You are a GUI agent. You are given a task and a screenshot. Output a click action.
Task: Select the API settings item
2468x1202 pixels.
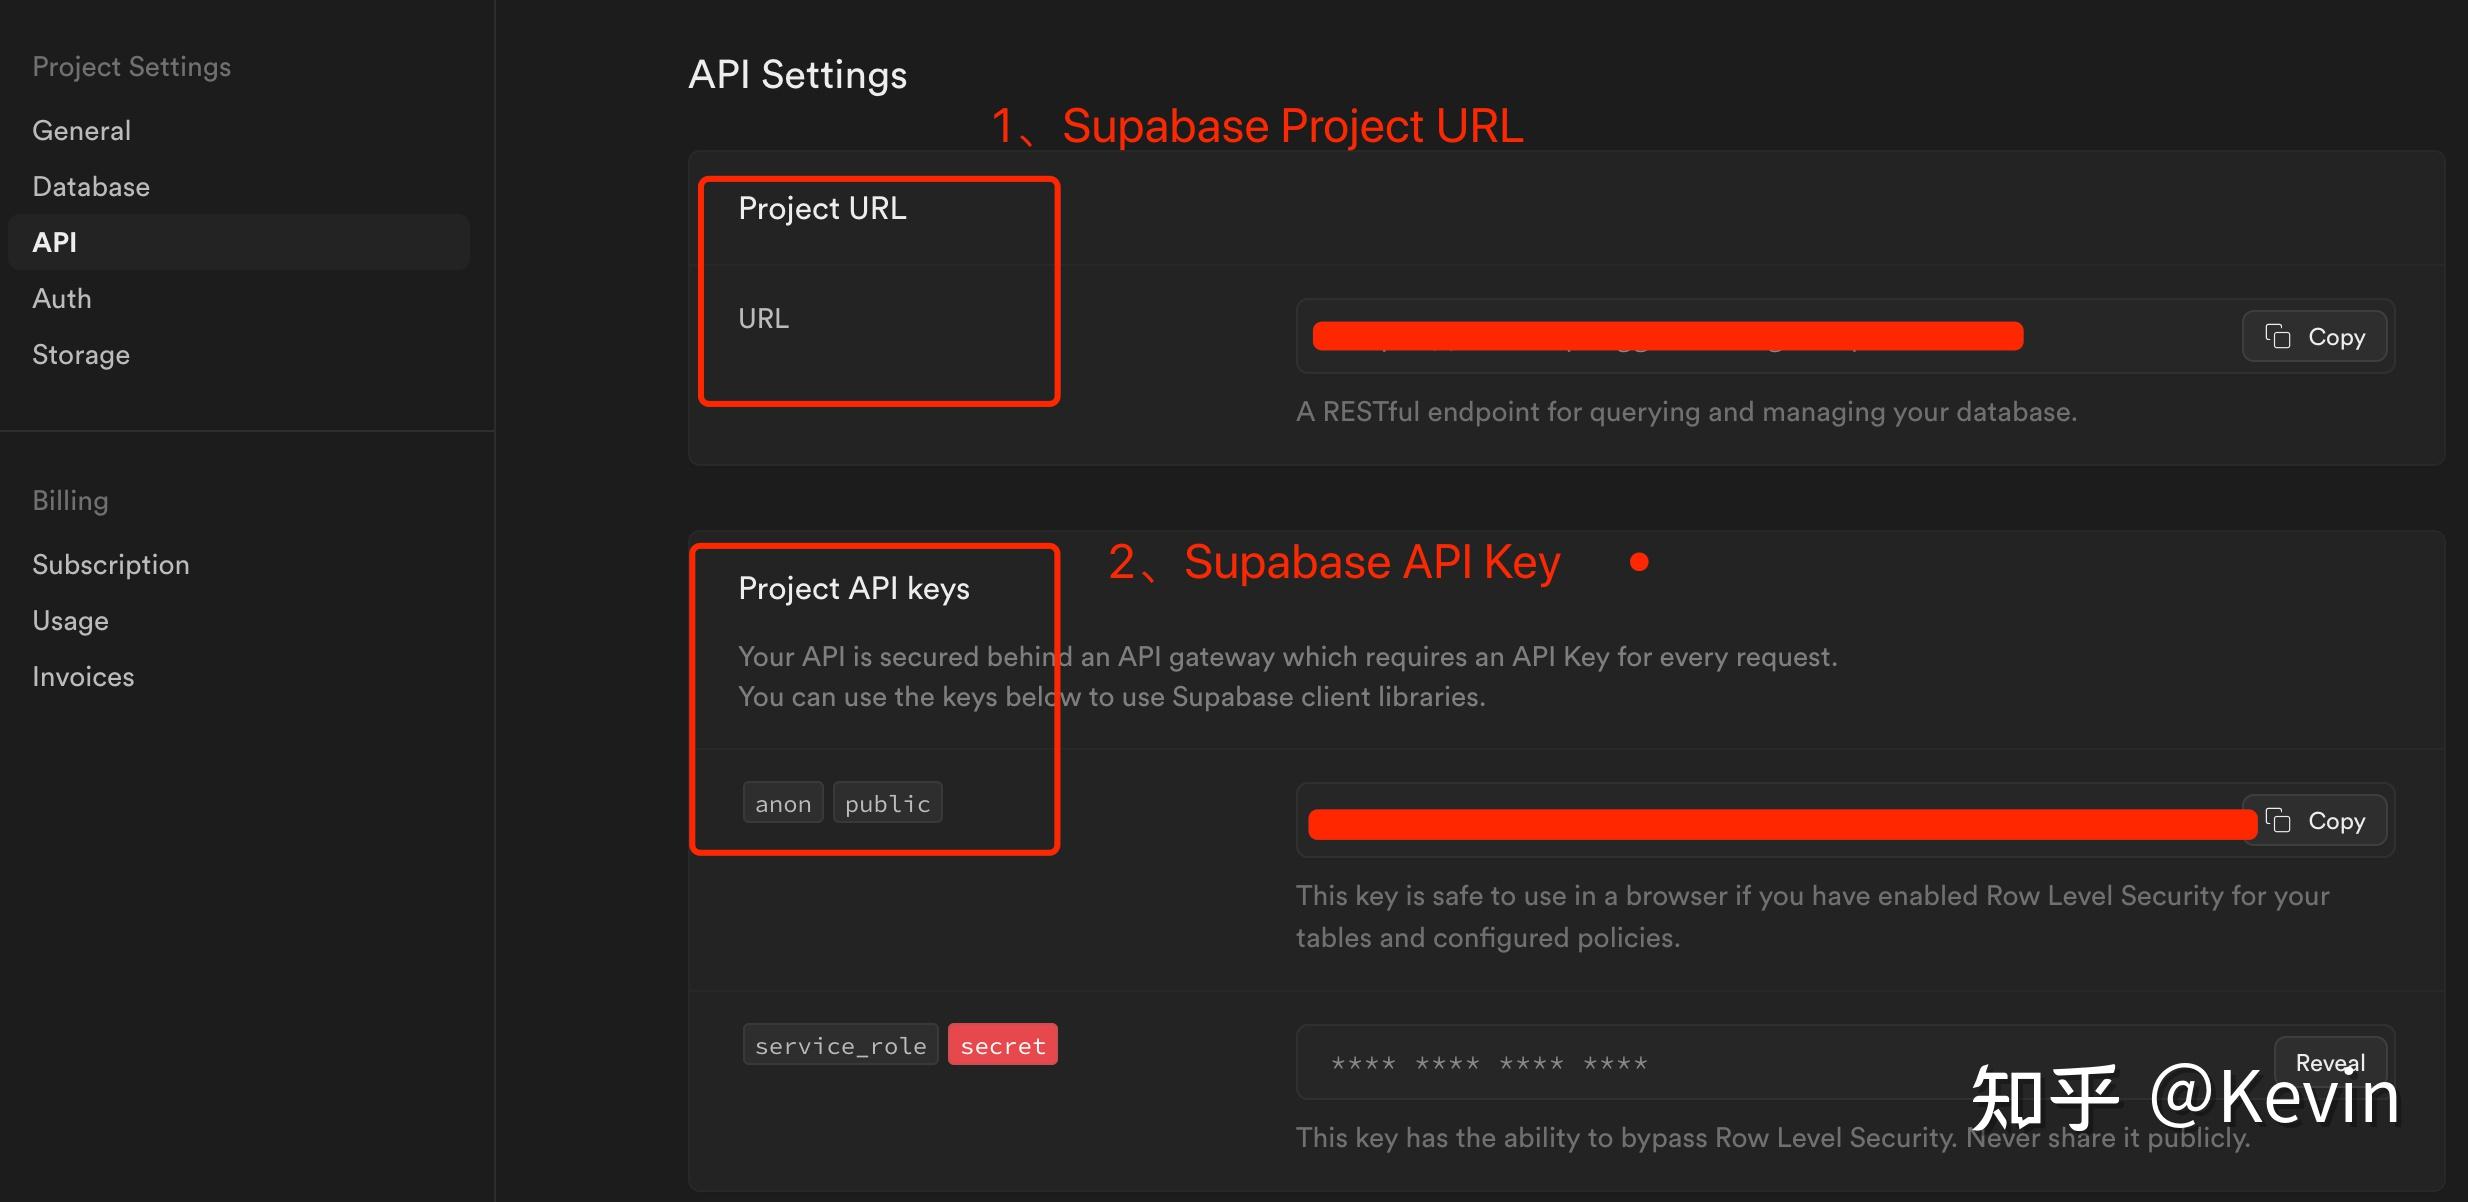[x=55, y=243]
